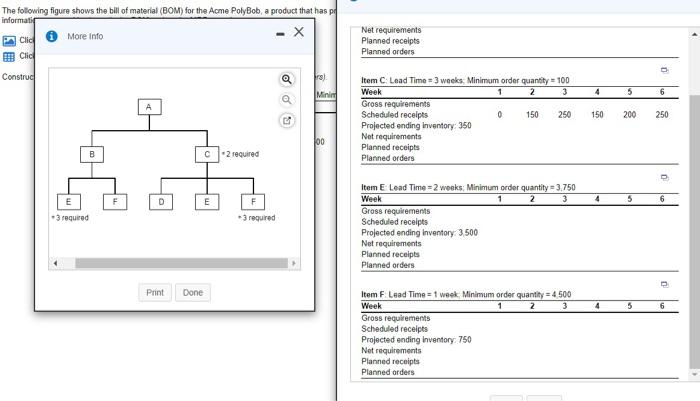Click 'Scheduled receipts' row in Item F table
Viewport: 700px width, 401px height.
520,329
